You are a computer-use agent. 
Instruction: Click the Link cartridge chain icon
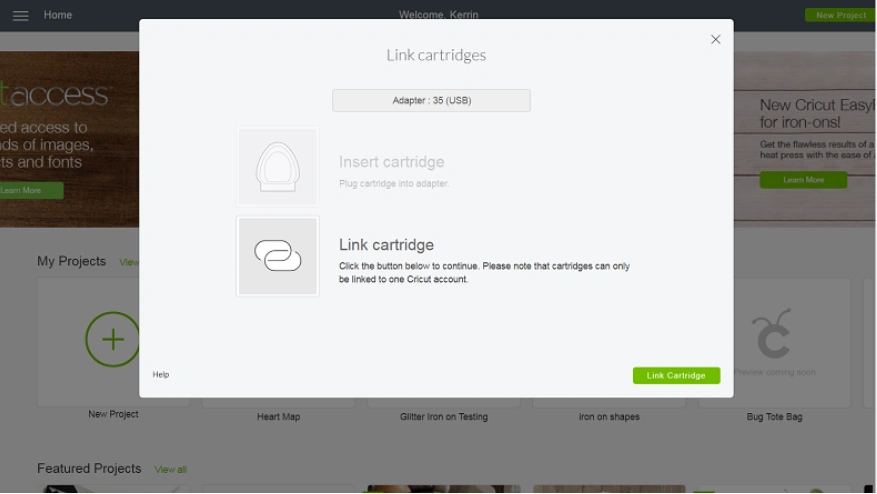[x=277, y=256]
